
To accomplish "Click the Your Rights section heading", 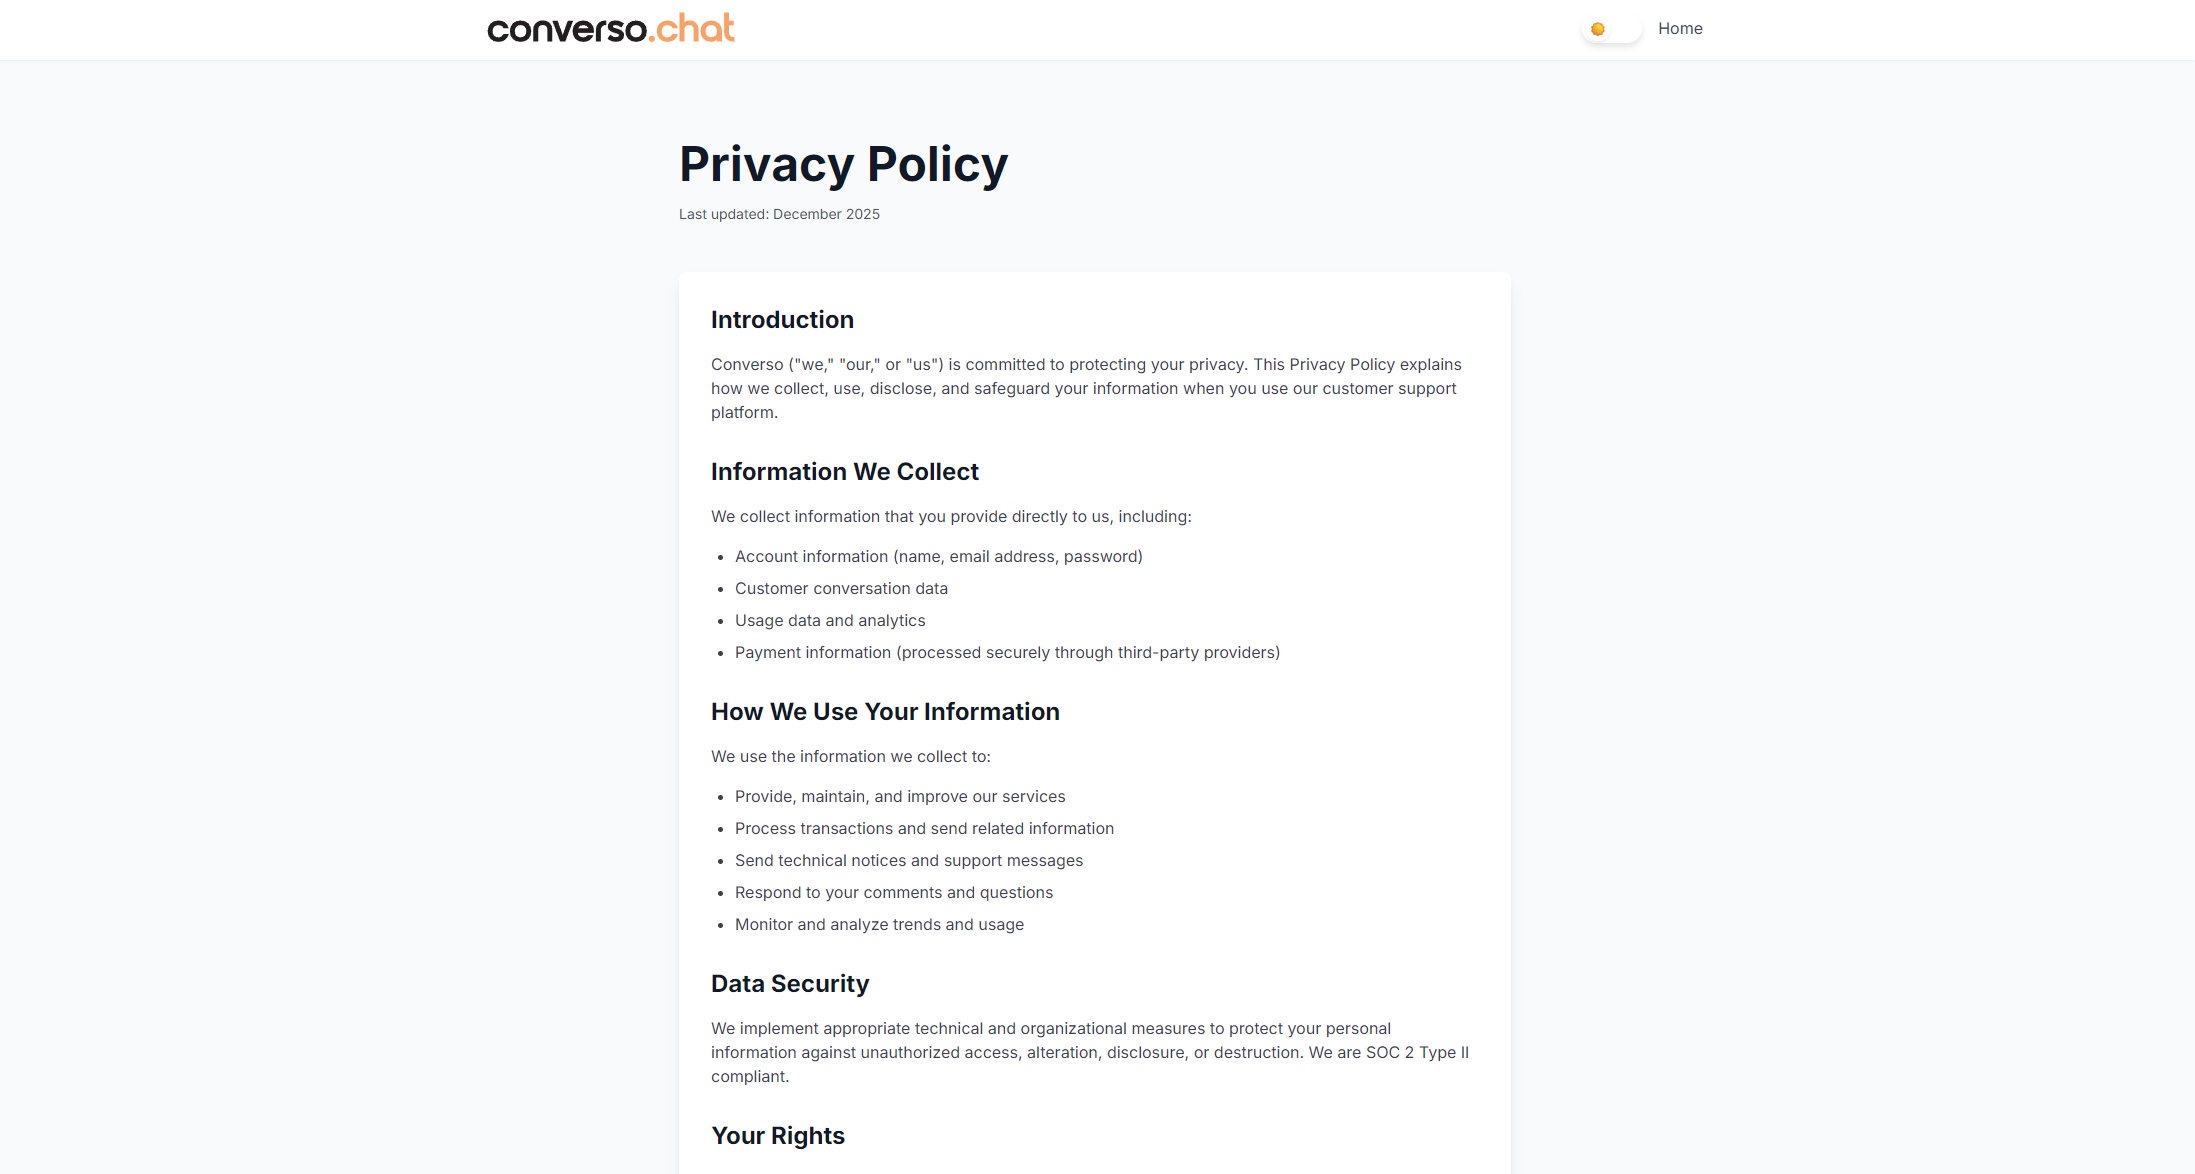I will pyautogui.click(x=778, y=1136).
